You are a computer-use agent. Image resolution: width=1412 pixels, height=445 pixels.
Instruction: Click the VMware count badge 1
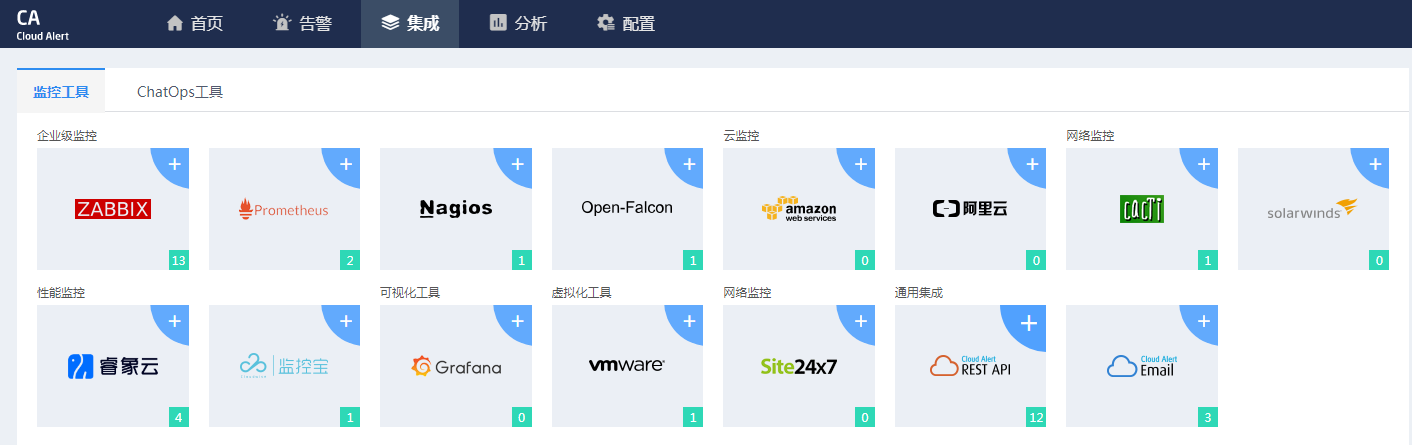click(693, 418)
